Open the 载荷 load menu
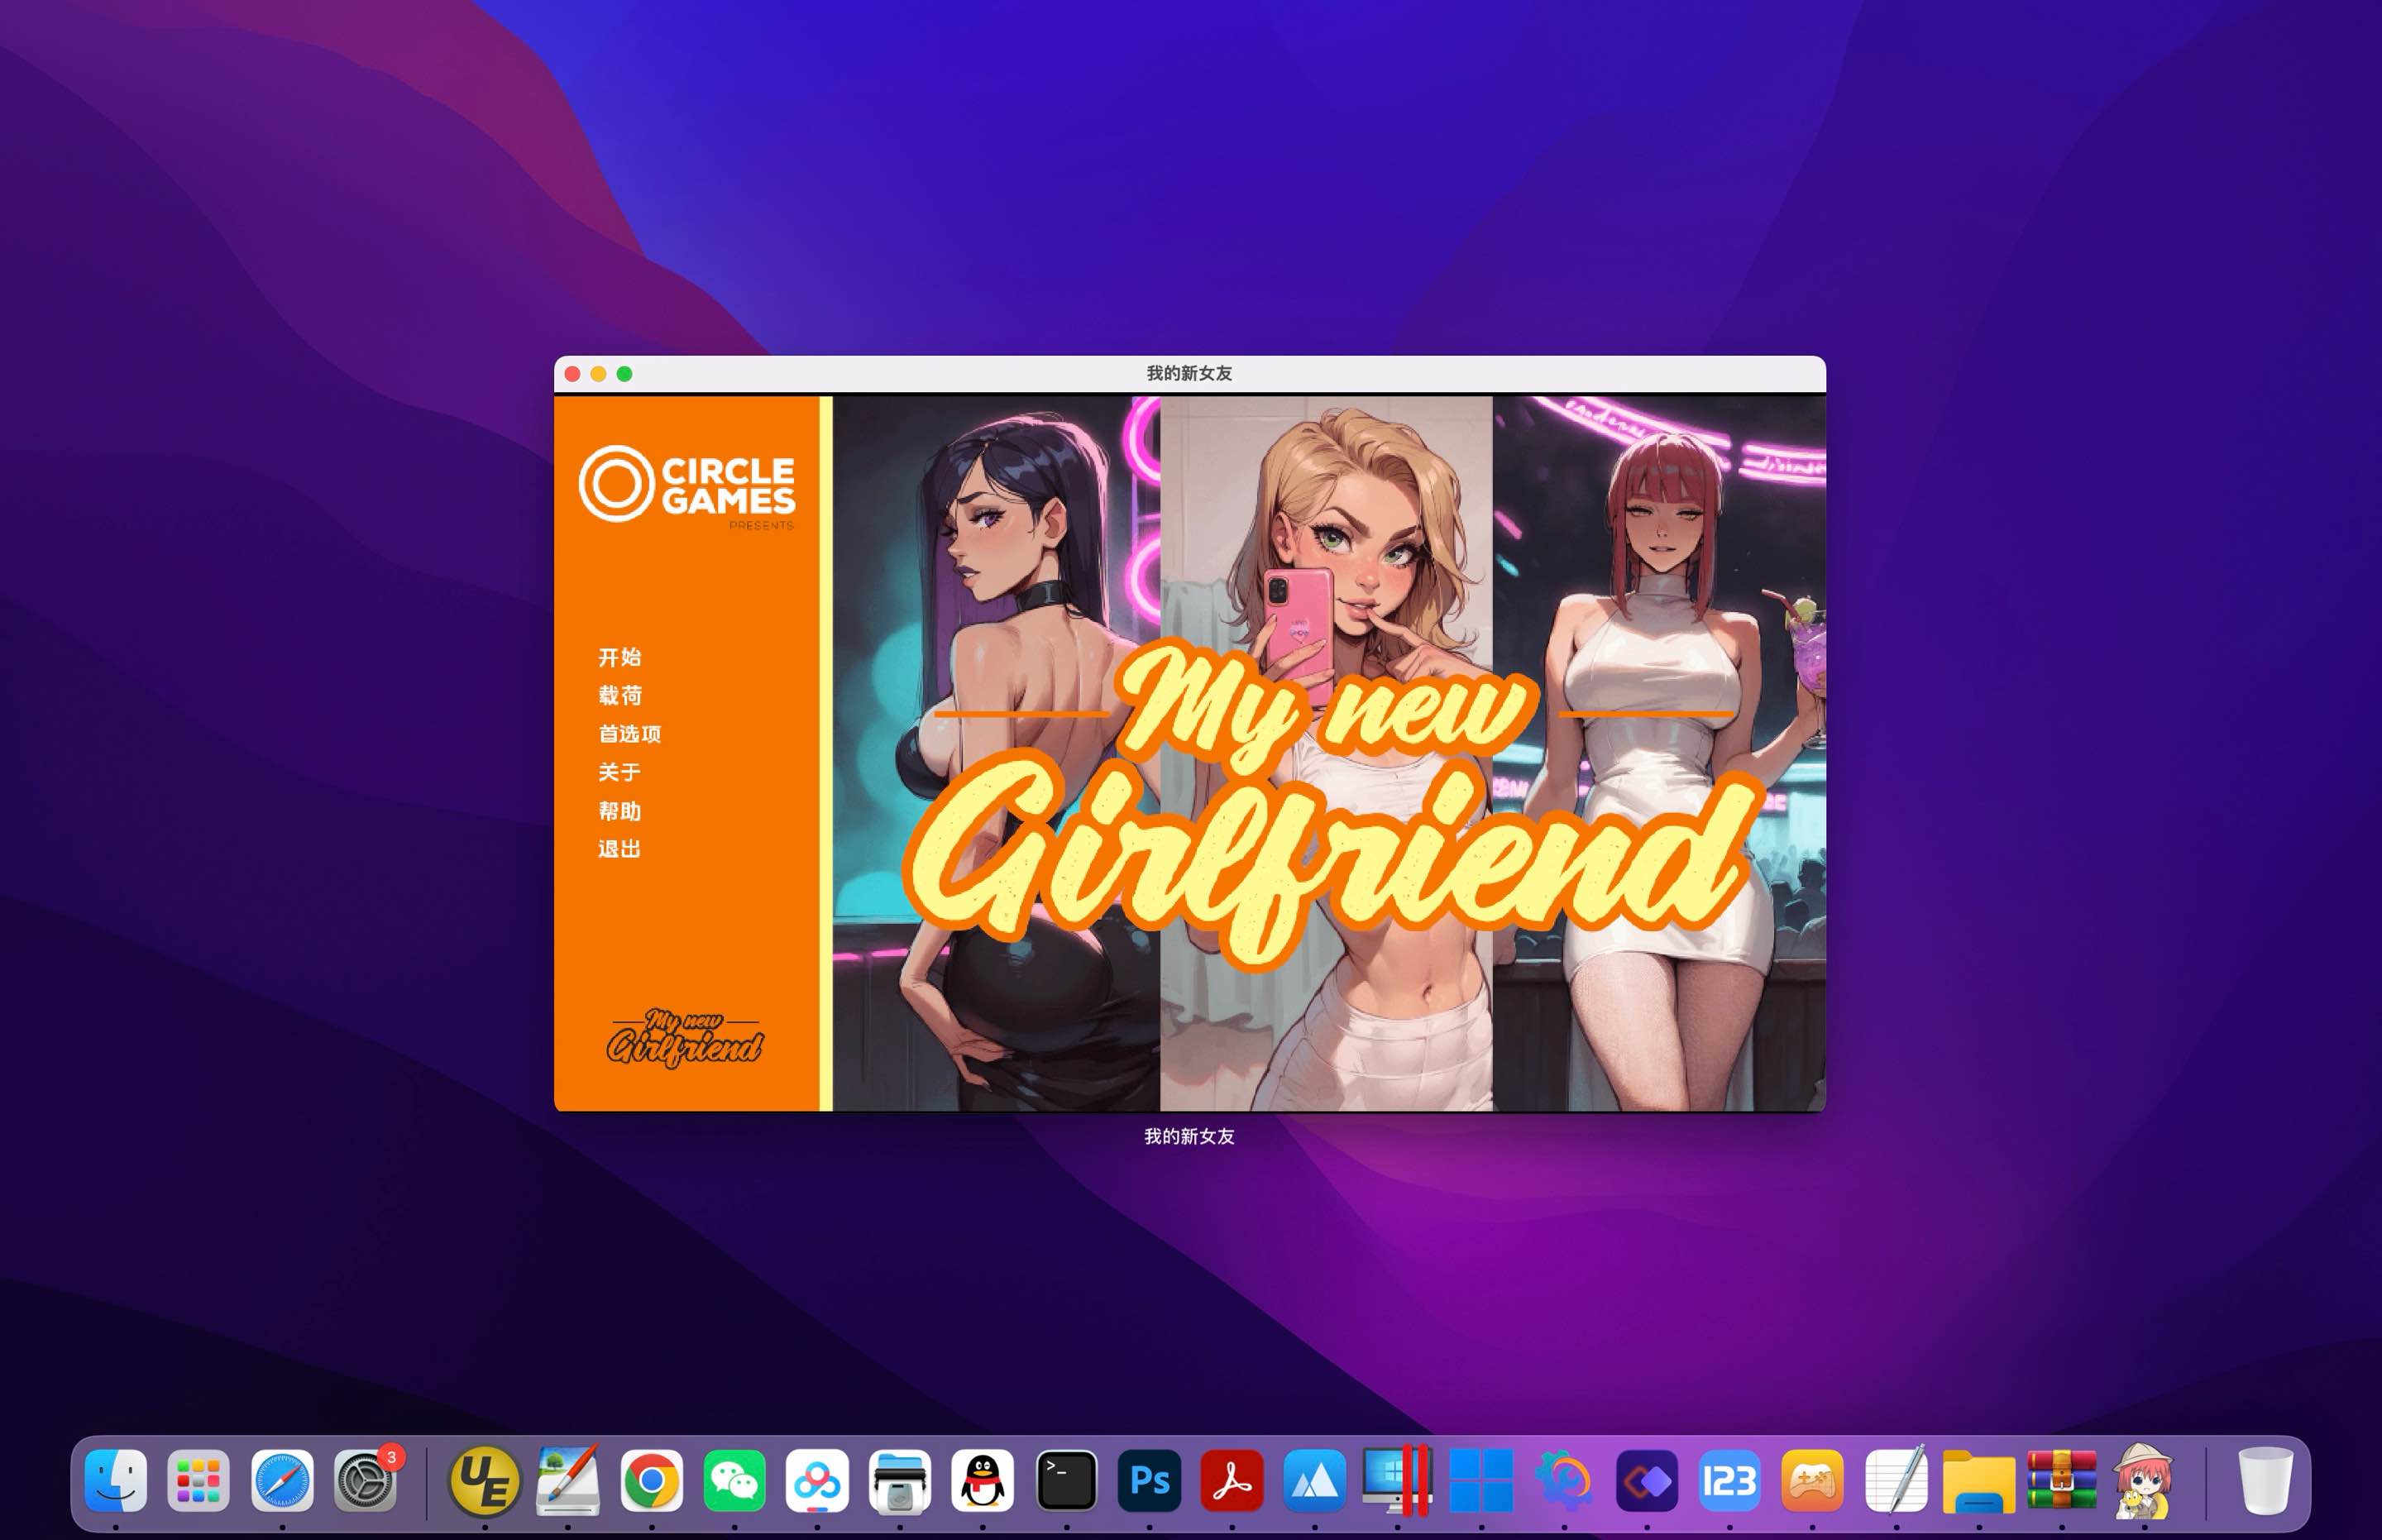This screenshot has width=2382, height=1540. (x=619, y=695)
